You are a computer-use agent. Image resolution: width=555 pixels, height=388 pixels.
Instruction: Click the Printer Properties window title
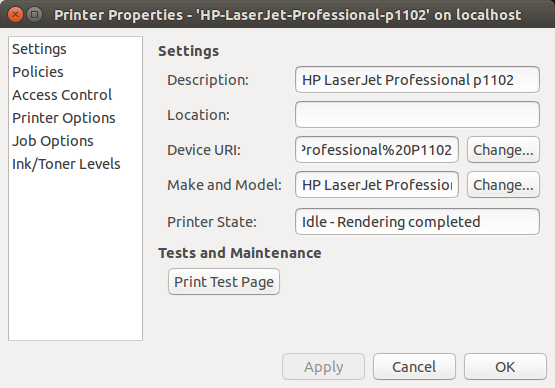[287, 15]
